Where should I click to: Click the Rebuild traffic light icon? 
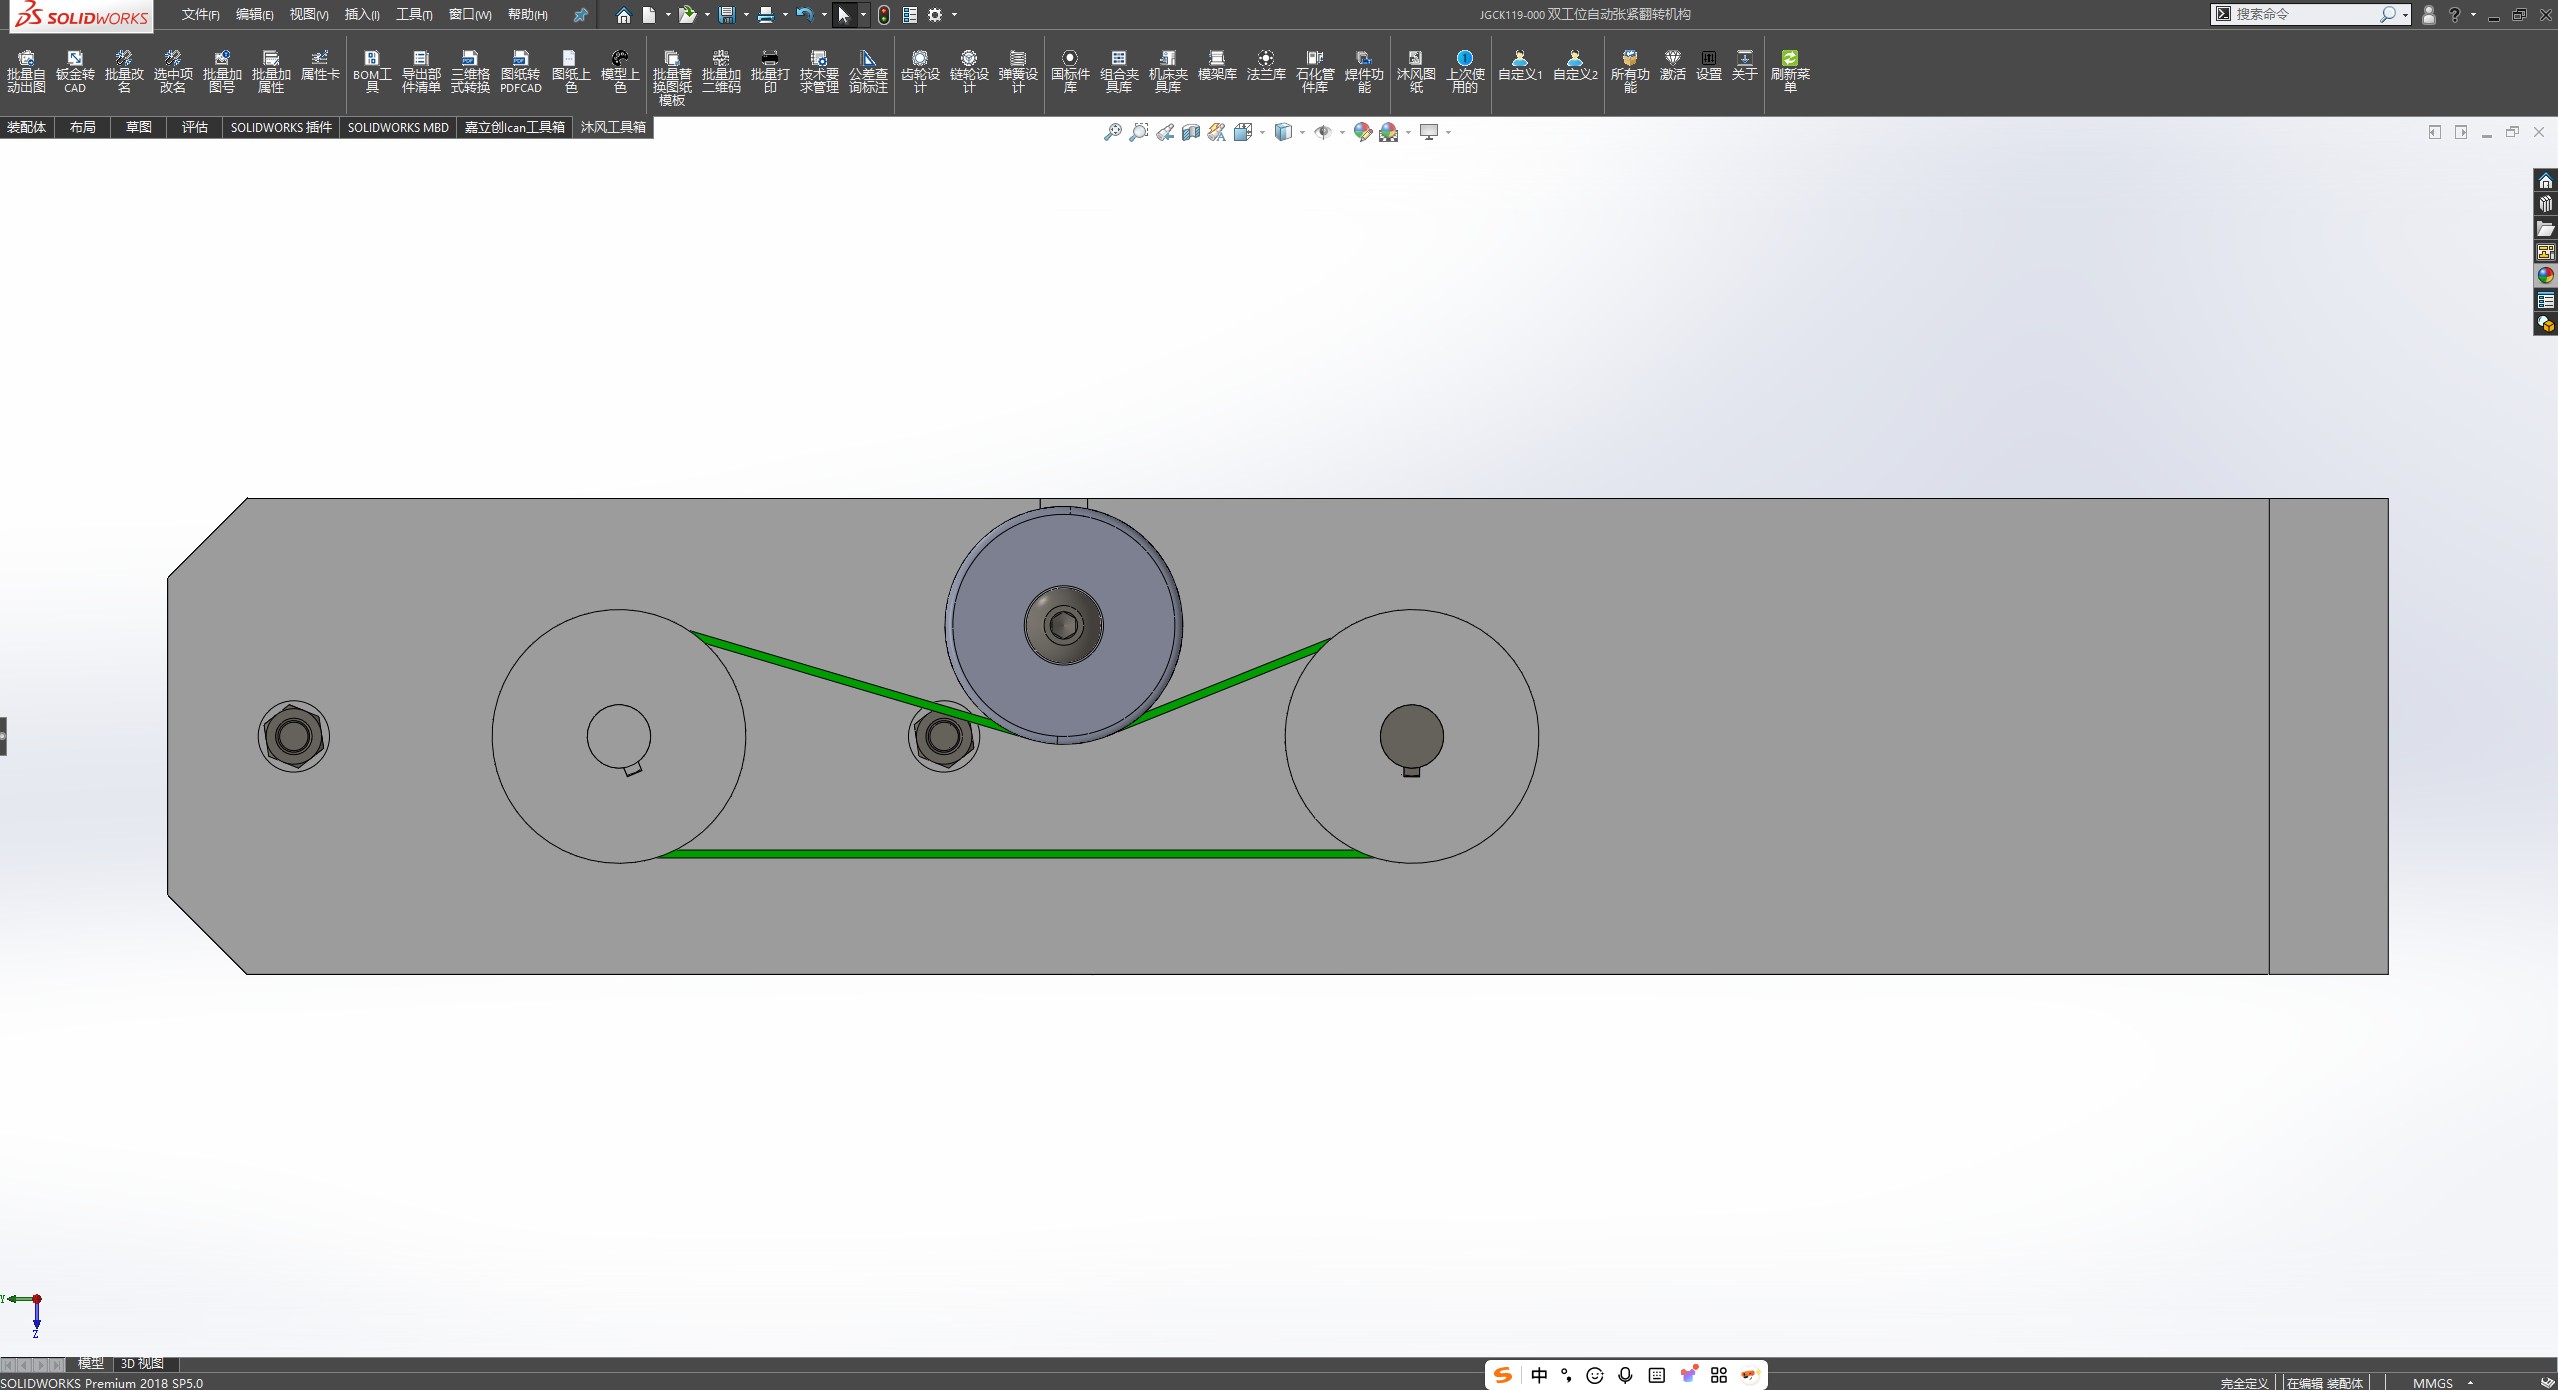[884, 15]
